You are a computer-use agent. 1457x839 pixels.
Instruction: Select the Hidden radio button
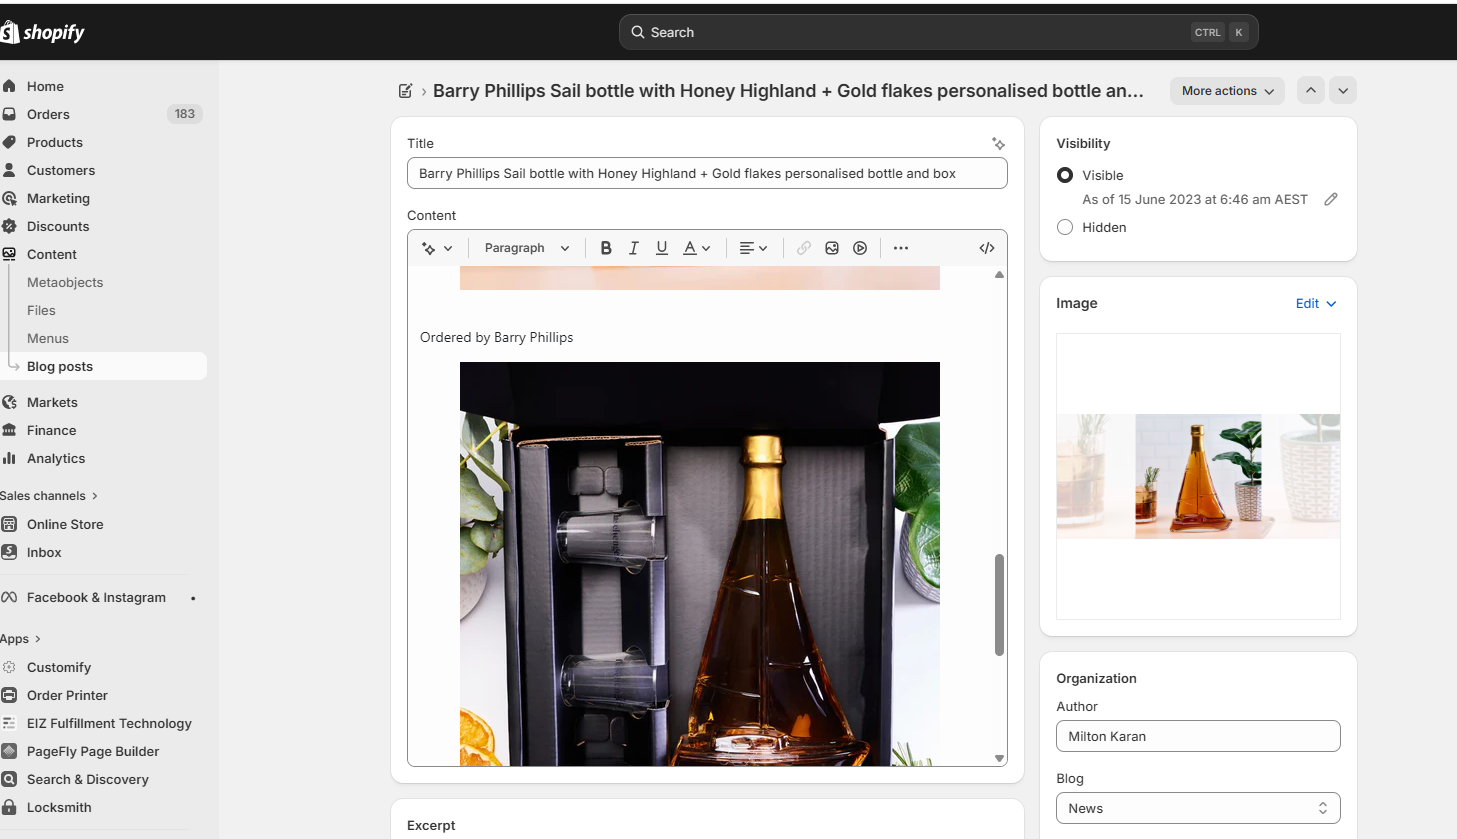[1065, 227]
